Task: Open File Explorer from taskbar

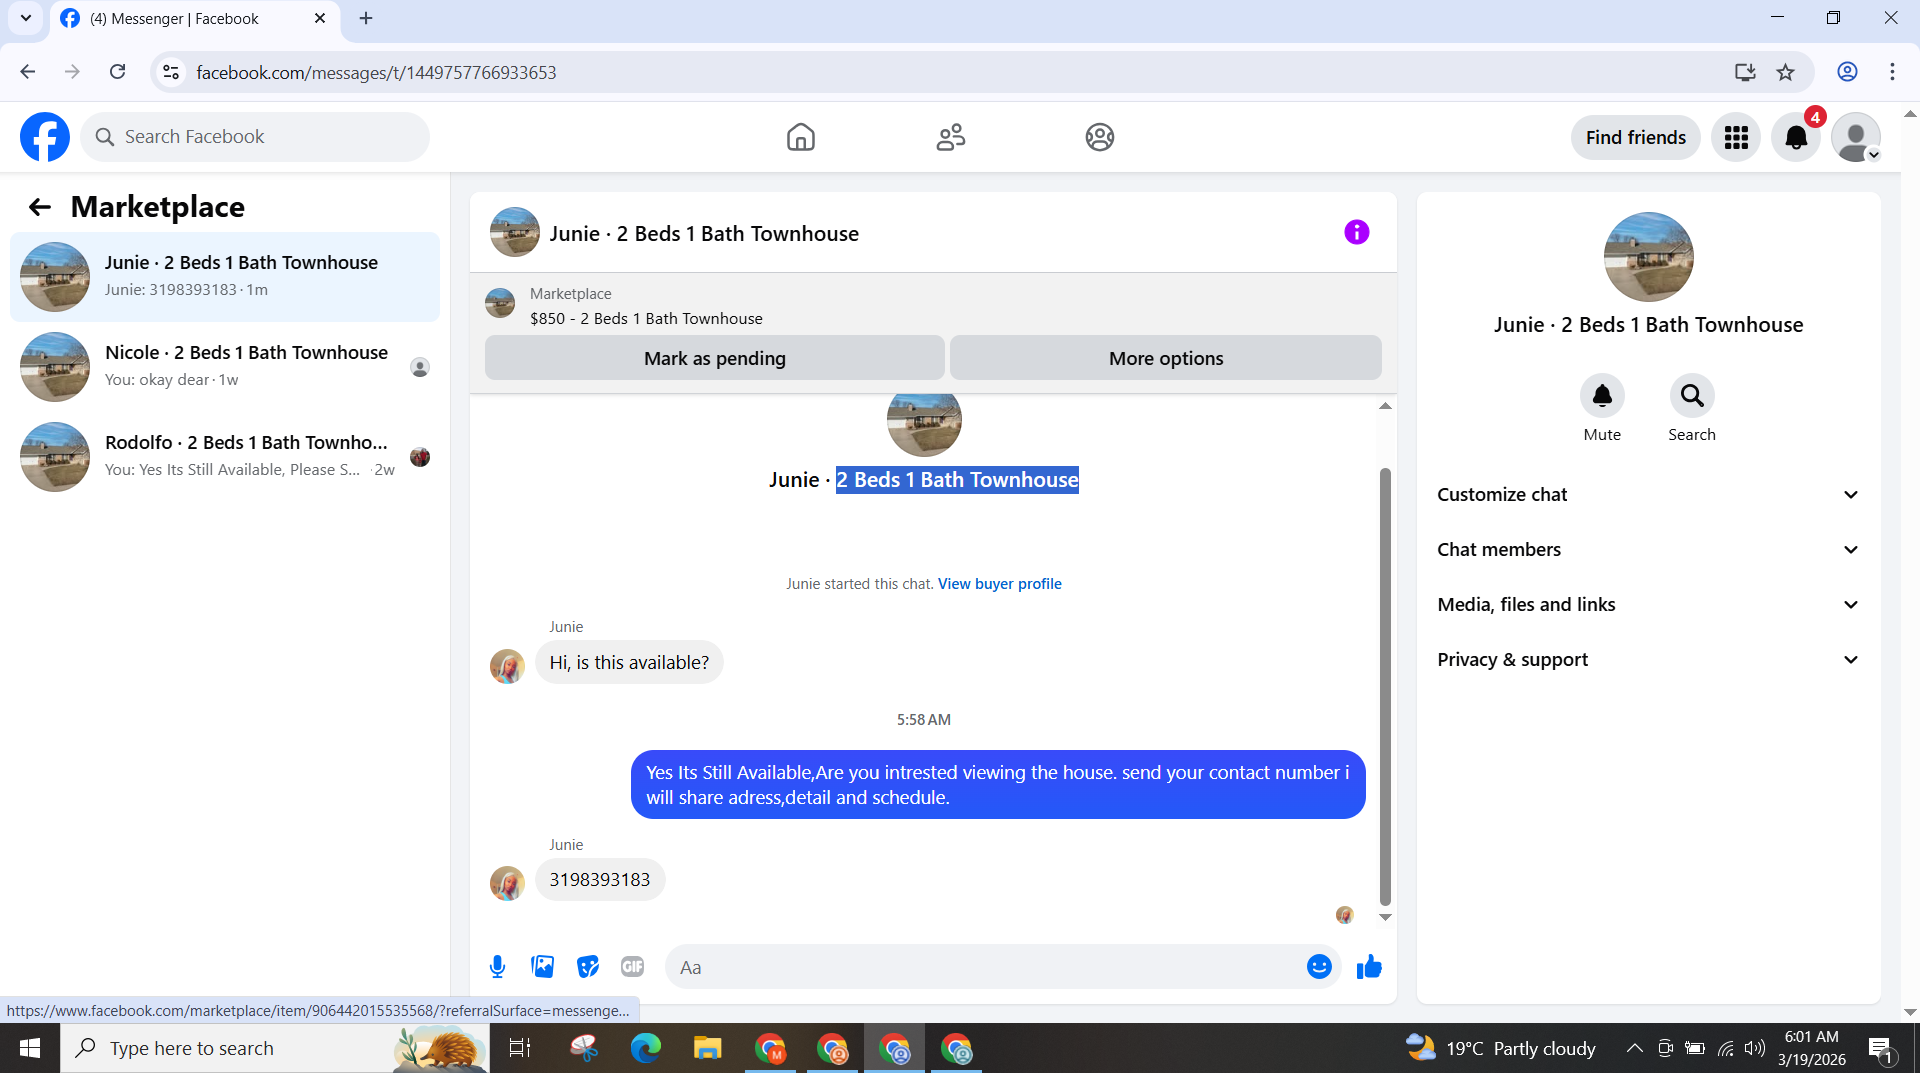Action: (708, 1048)
